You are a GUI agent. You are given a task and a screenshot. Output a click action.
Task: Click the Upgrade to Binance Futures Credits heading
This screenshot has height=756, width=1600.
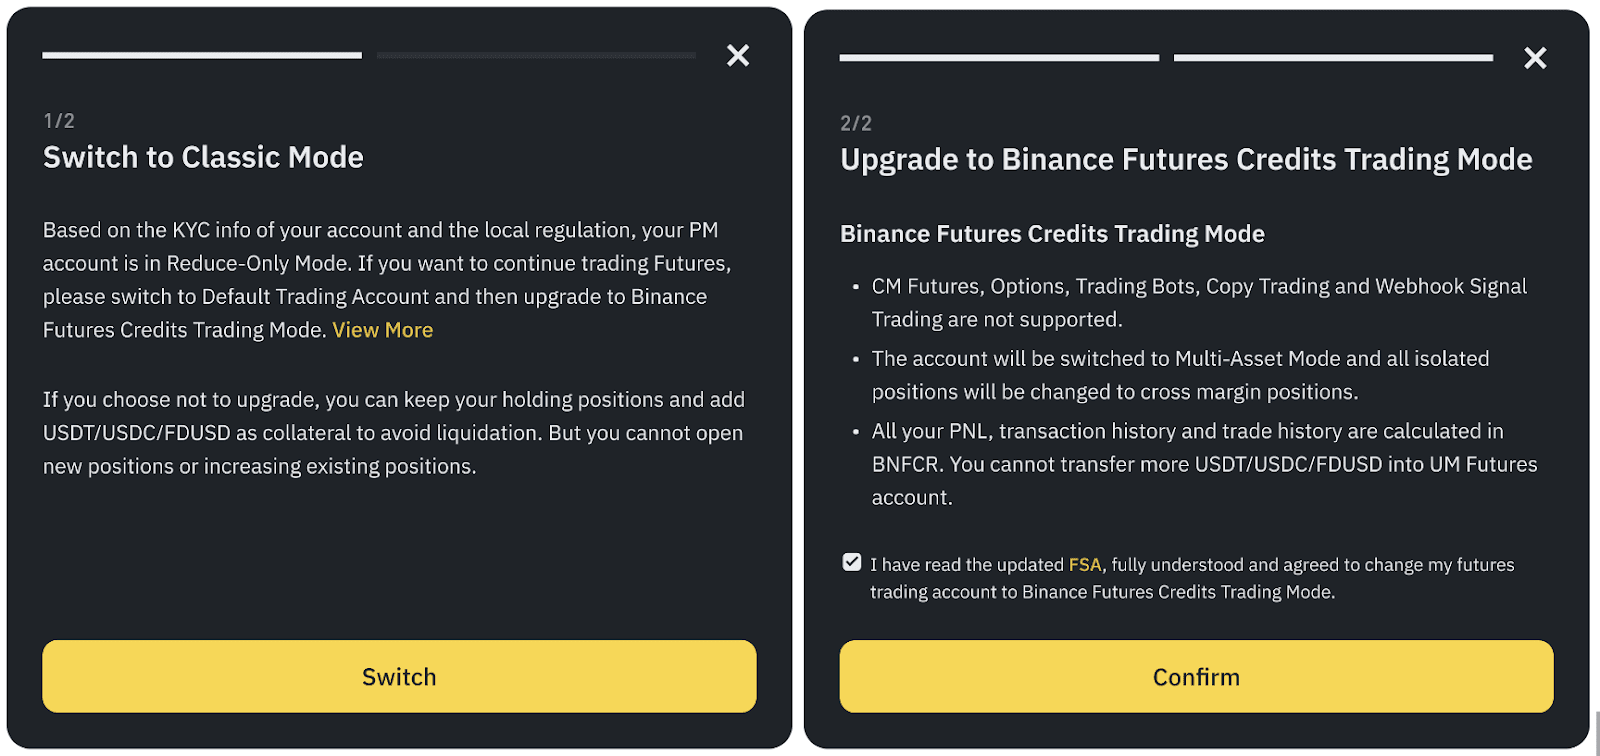click(1186, 160)
